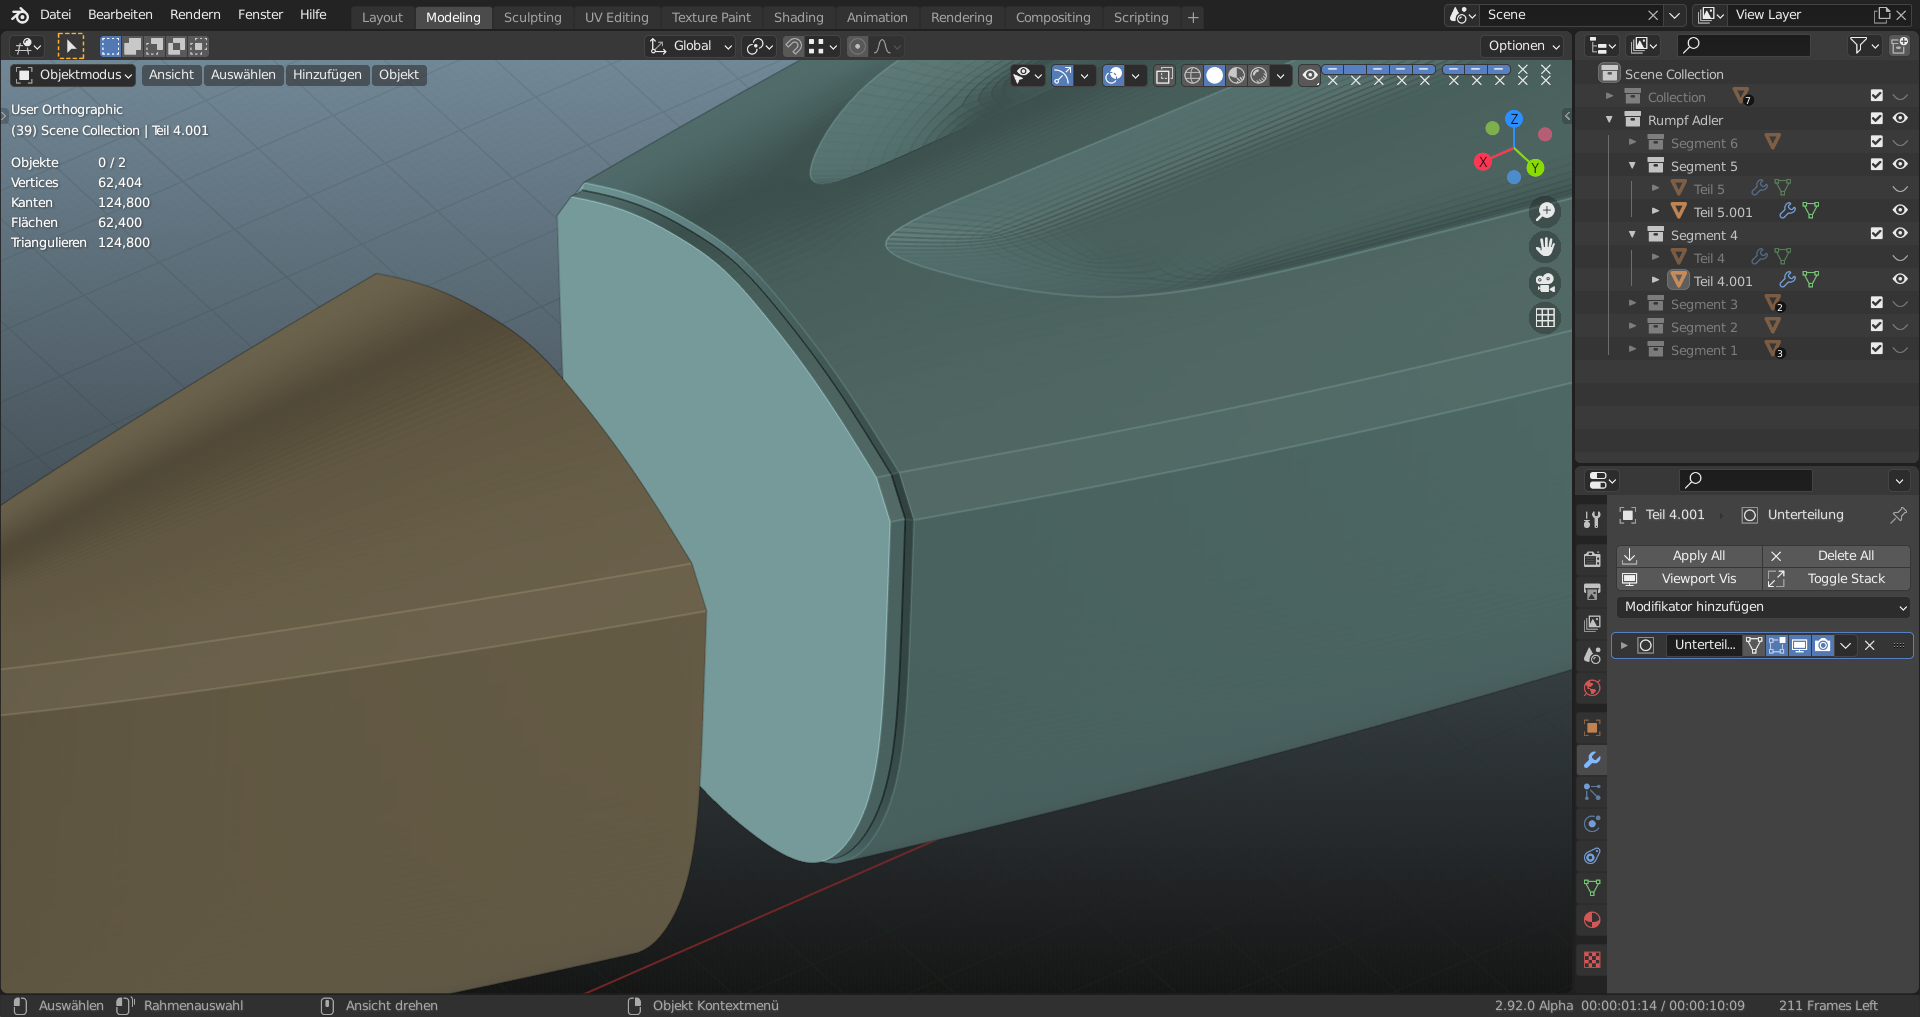Open the modifier wrench properties tab
This screenshot has height=1017, width=1920.
pyautogui.click(x=1592, y=760)
